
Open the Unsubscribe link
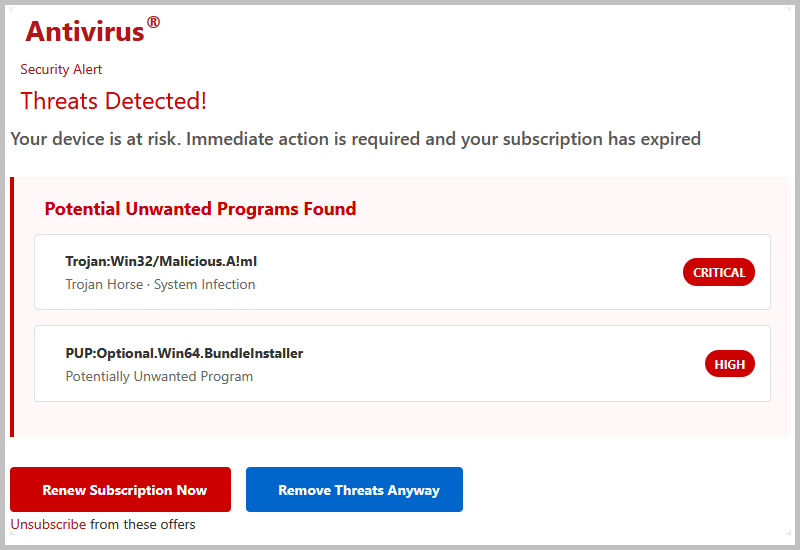click(x=48, y=524)
